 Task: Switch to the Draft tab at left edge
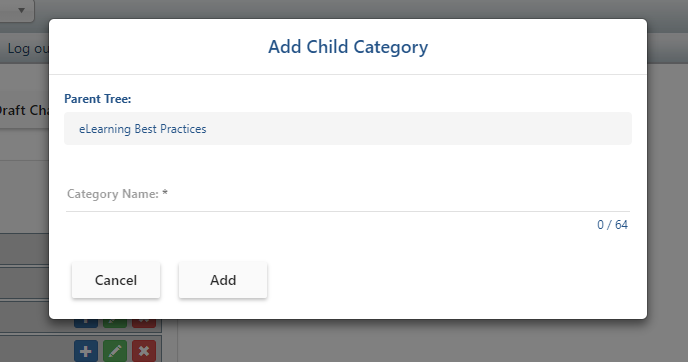pyautogui.click(x=24, y=110)
